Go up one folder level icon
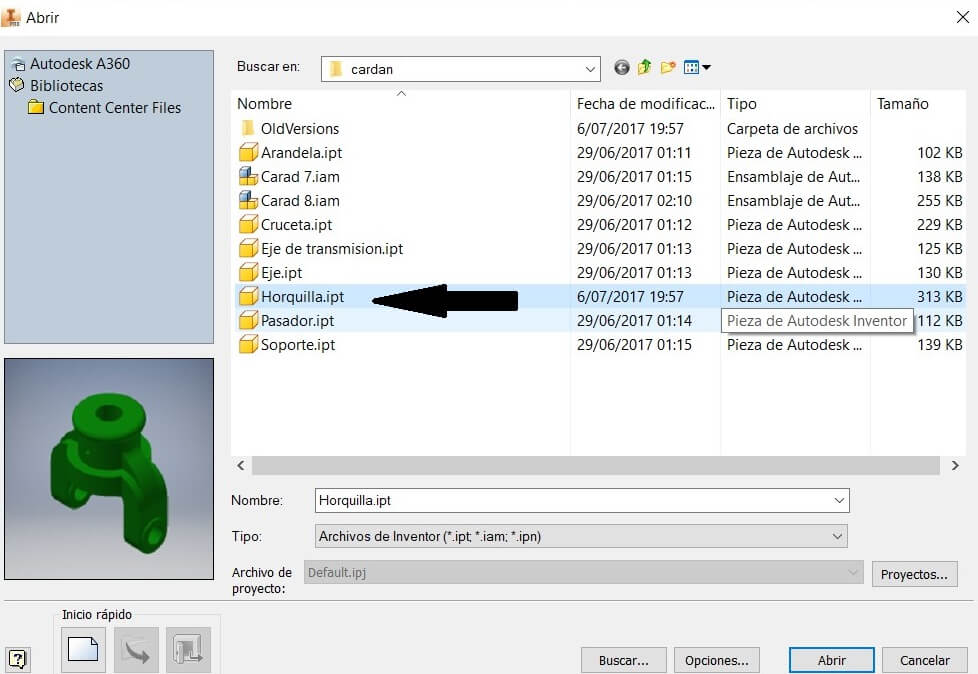 tap(644, 67)
